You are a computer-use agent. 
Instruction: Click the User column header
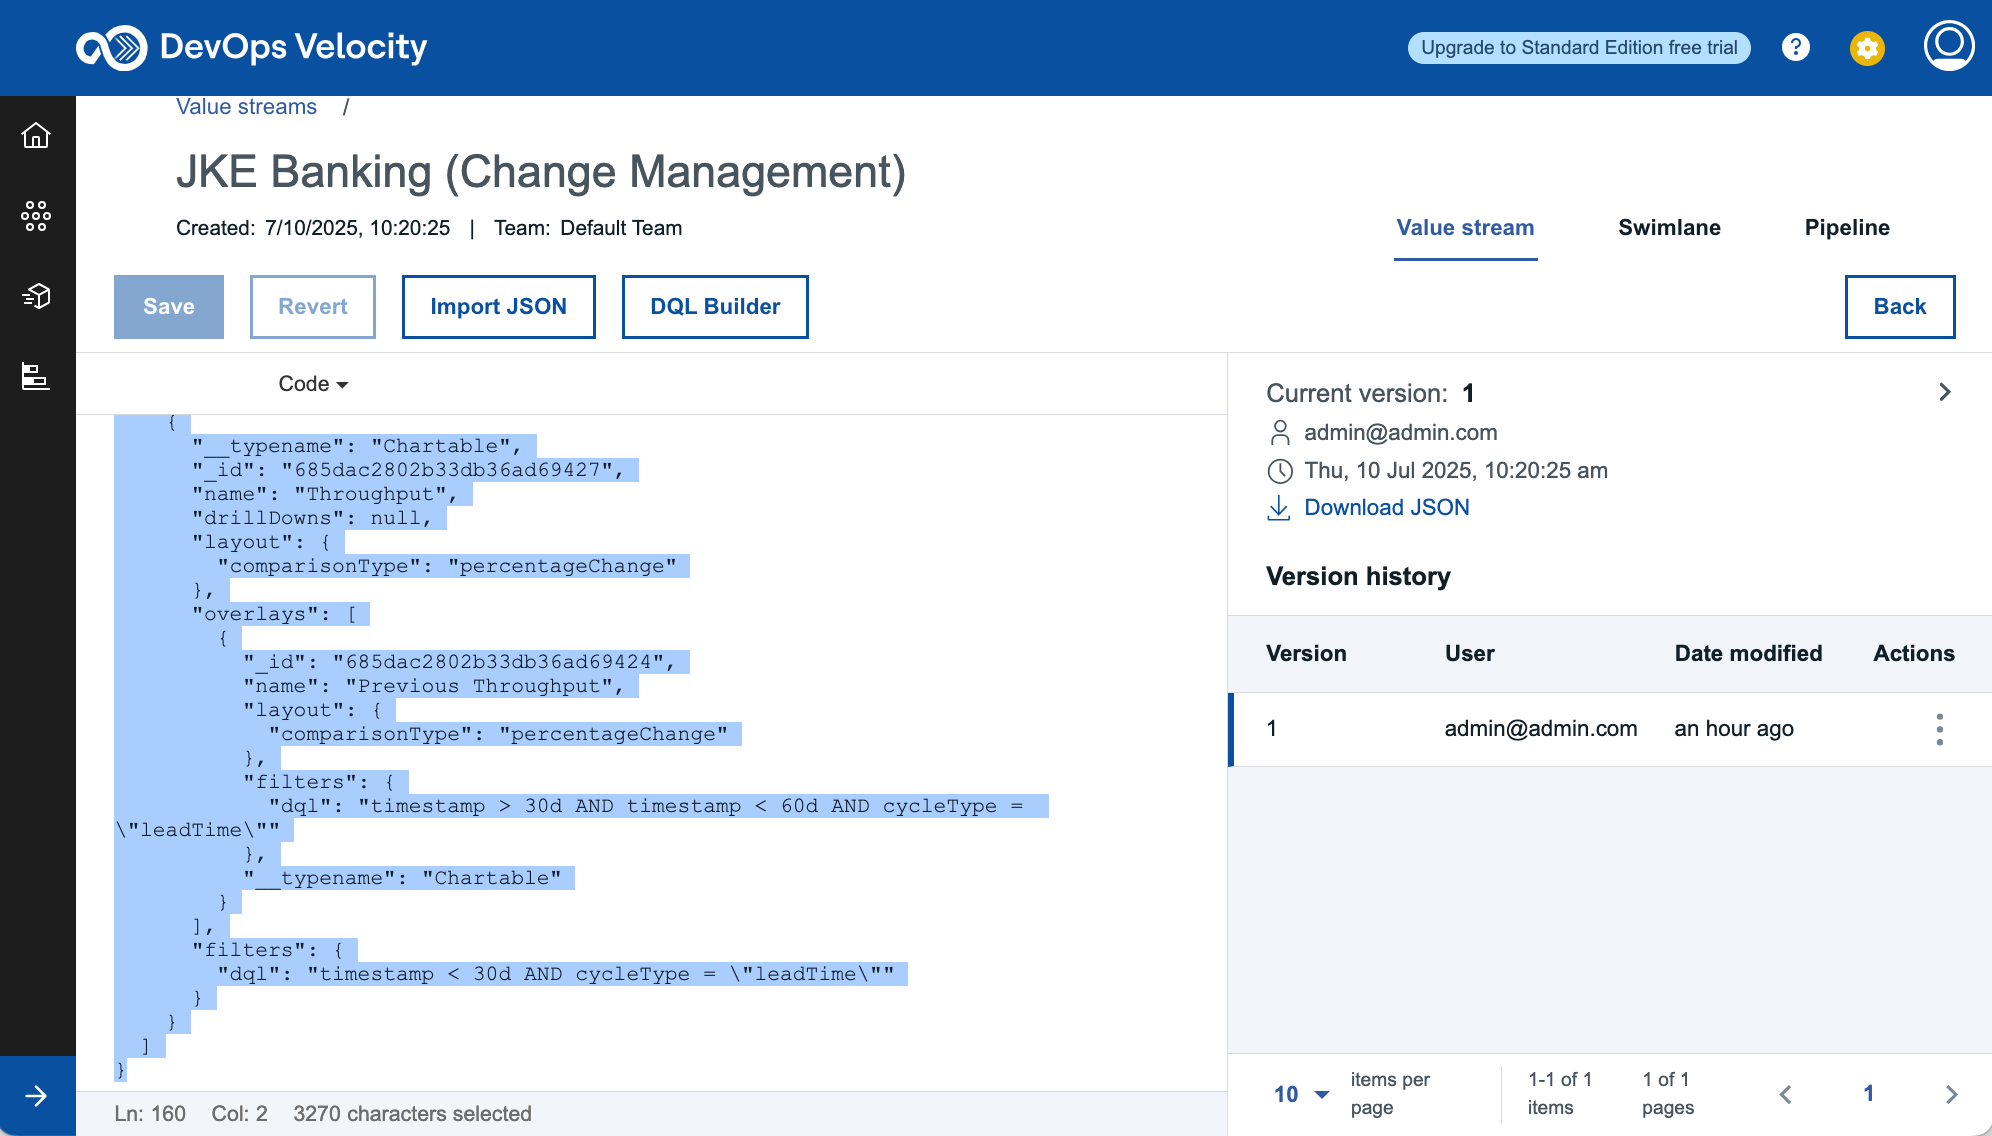[1469, 654]
